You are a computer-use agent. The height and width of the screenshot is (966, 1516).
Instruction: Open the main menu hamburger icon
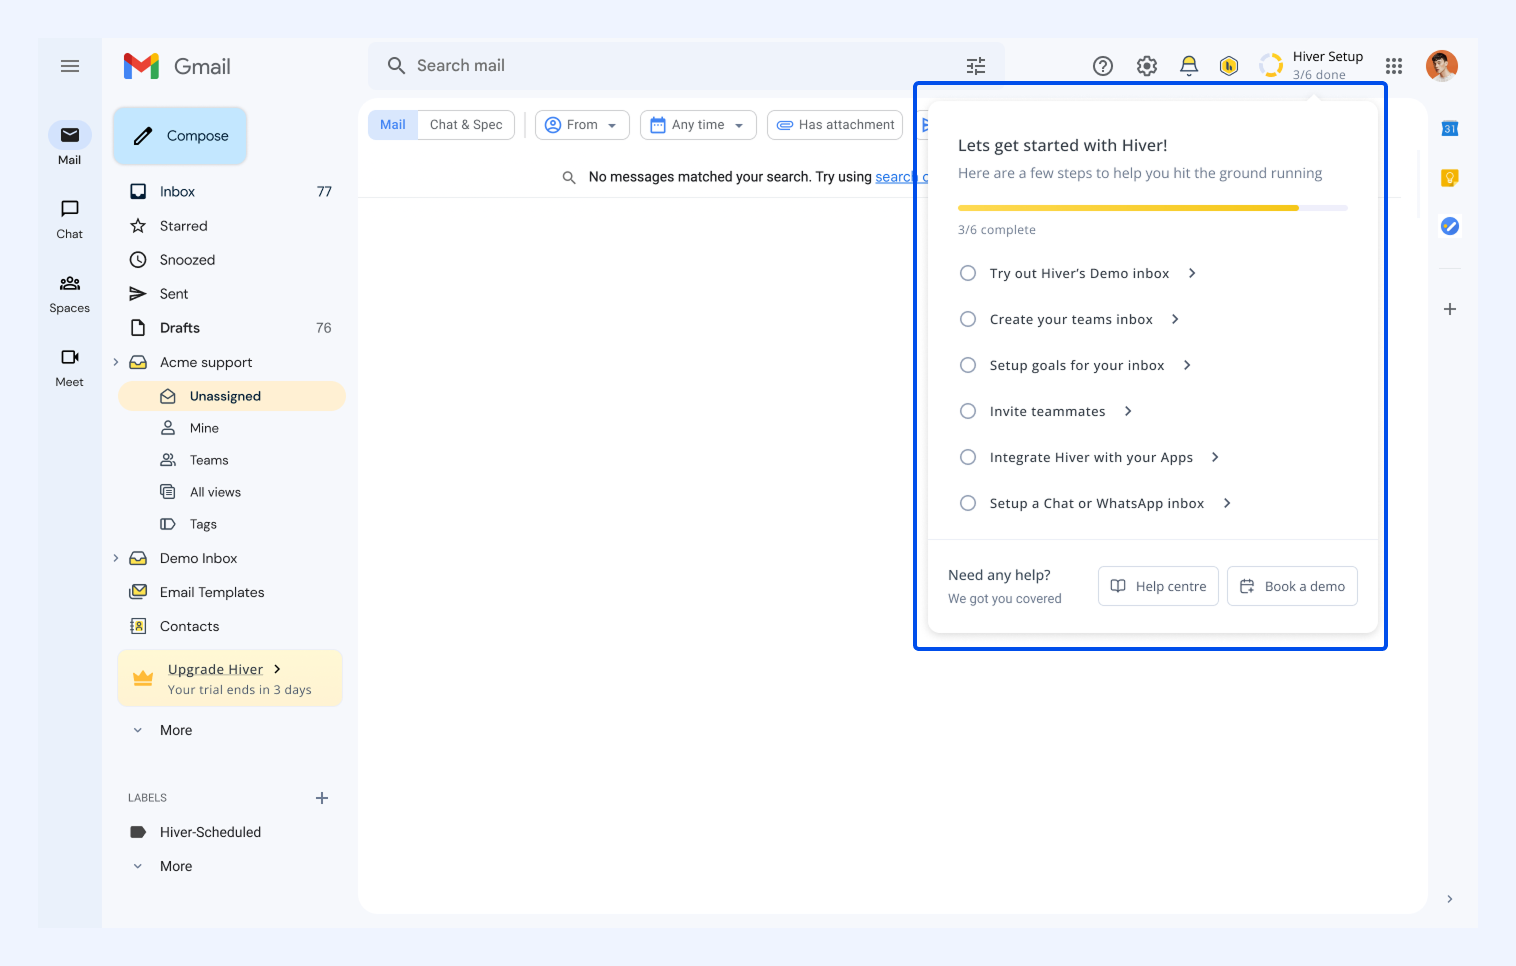point(70,66)
